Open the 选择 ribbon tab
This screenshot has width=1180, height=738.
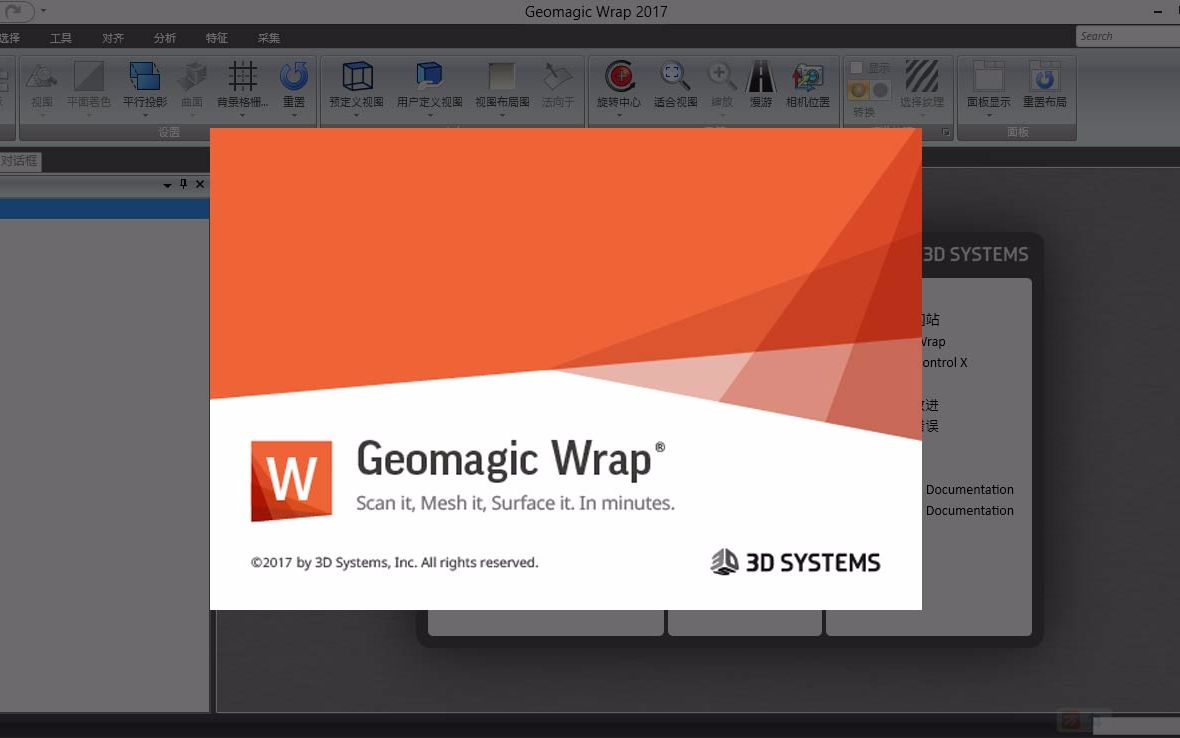(x=10, y=38)
